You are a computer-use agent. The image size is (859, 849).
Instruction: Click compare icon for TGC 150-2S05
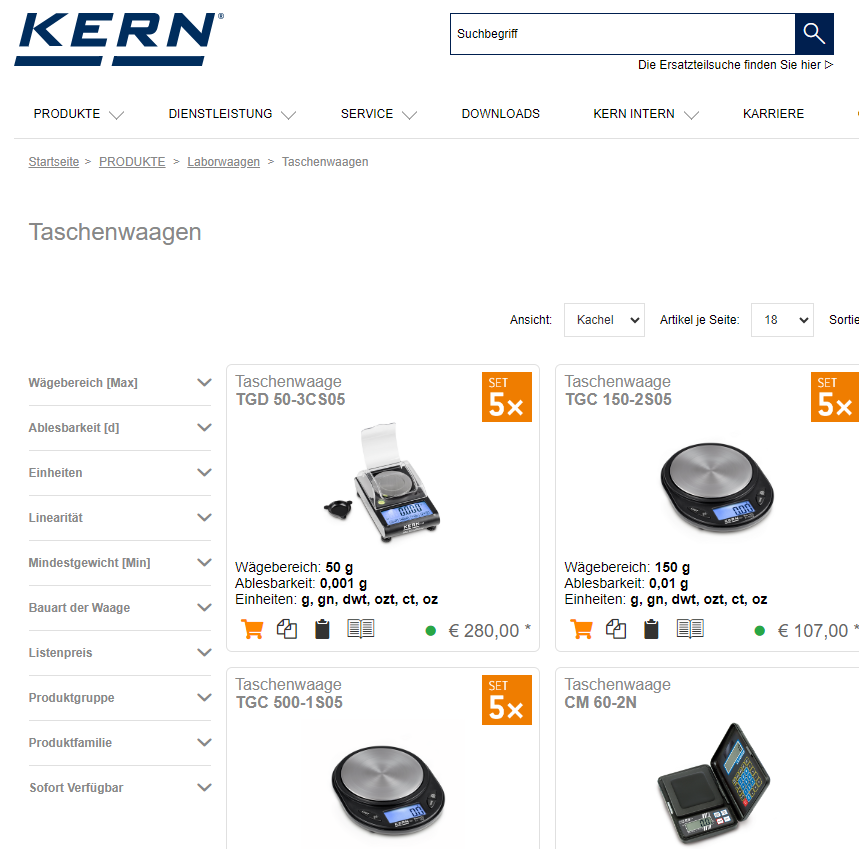[x=616, y=629]
